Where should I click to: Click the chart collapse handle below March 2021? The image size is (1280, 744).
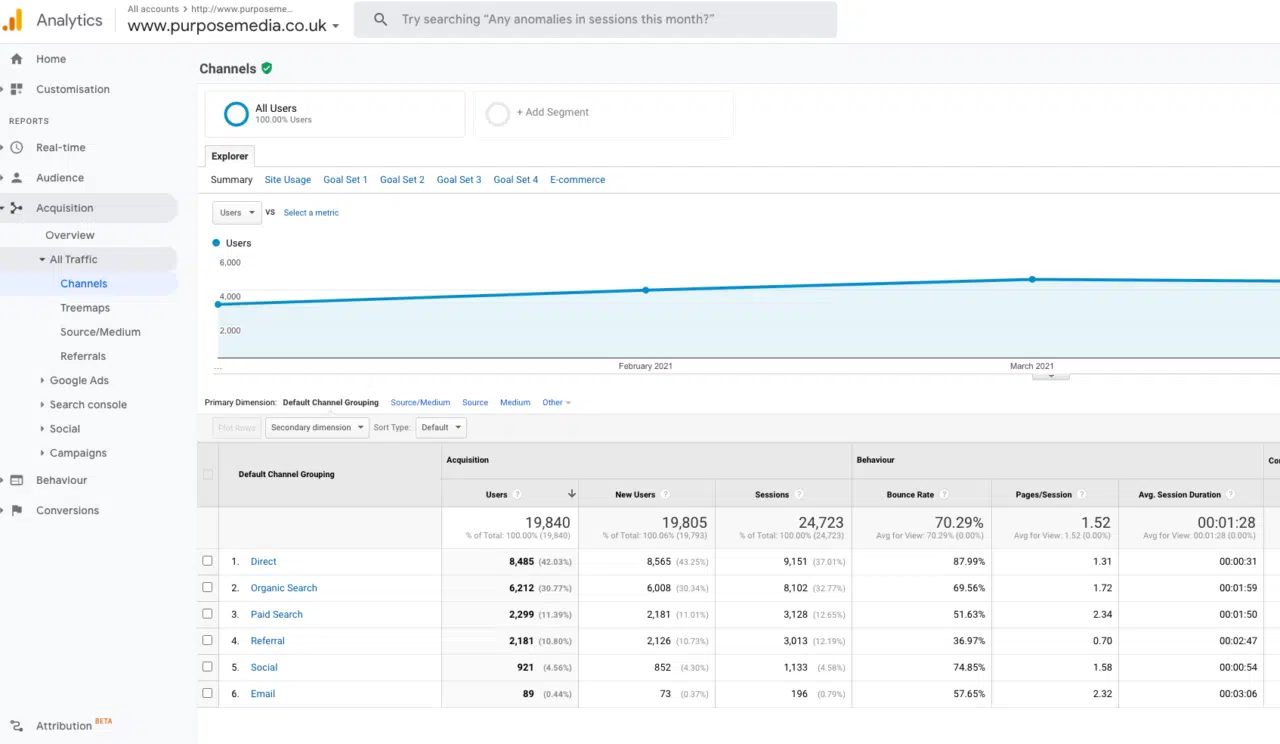pyautogui.click(x=1050, y=376)
